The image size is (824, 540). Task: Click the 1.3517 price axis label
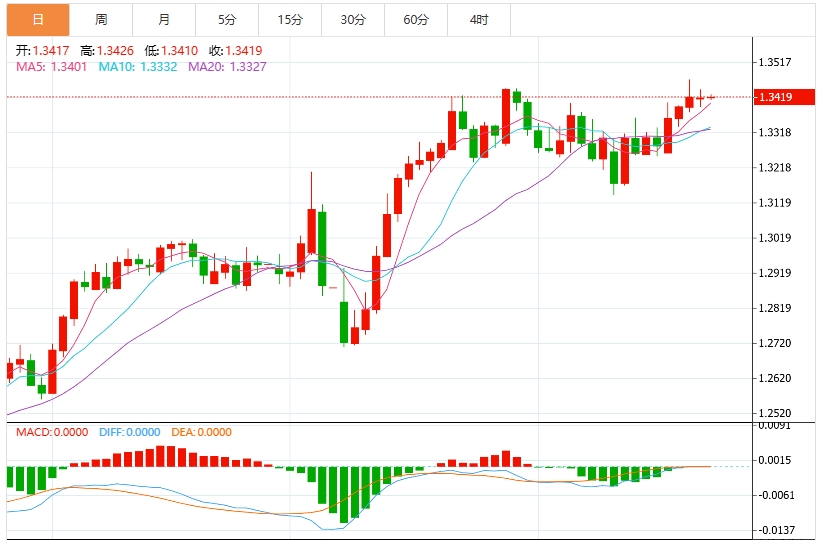[775, 62]
